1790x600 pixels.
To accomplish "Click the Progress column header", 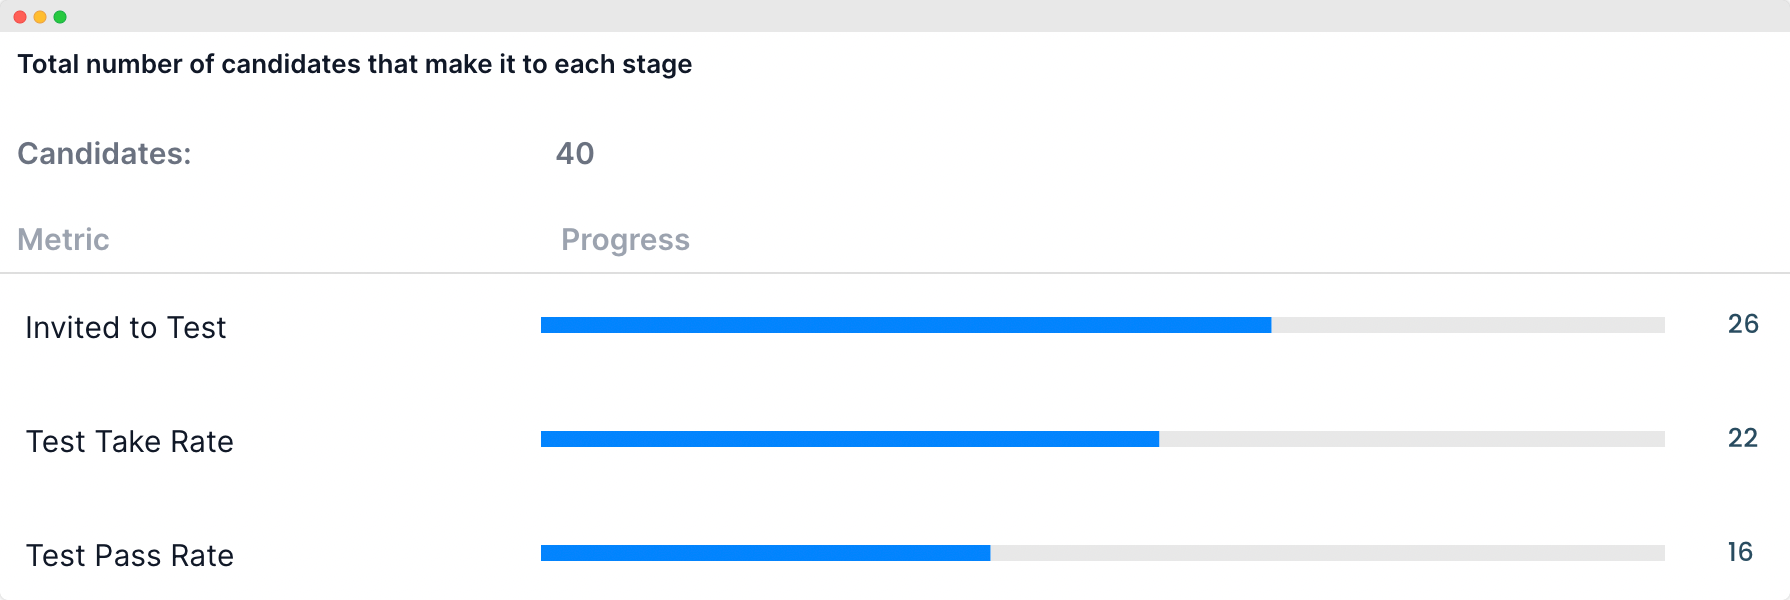I will [x=625, y=240].
